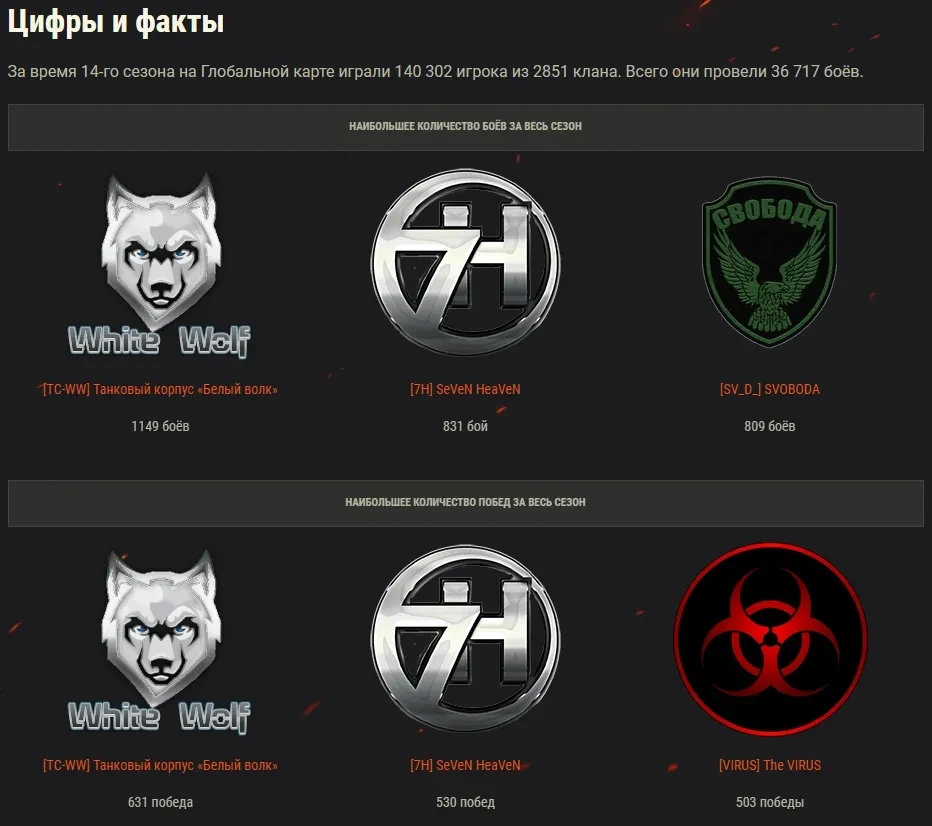Click the '831 бой' statistic

465,426
